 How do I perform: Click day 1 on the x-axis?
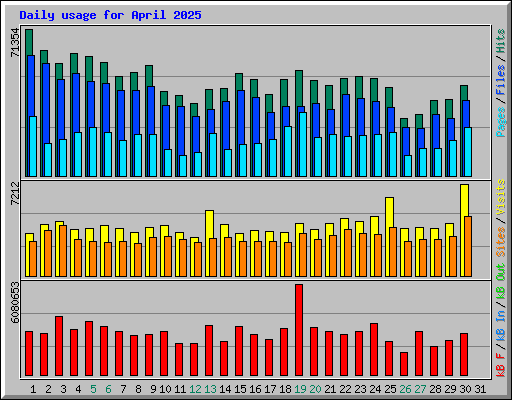(x=33, y=389)
